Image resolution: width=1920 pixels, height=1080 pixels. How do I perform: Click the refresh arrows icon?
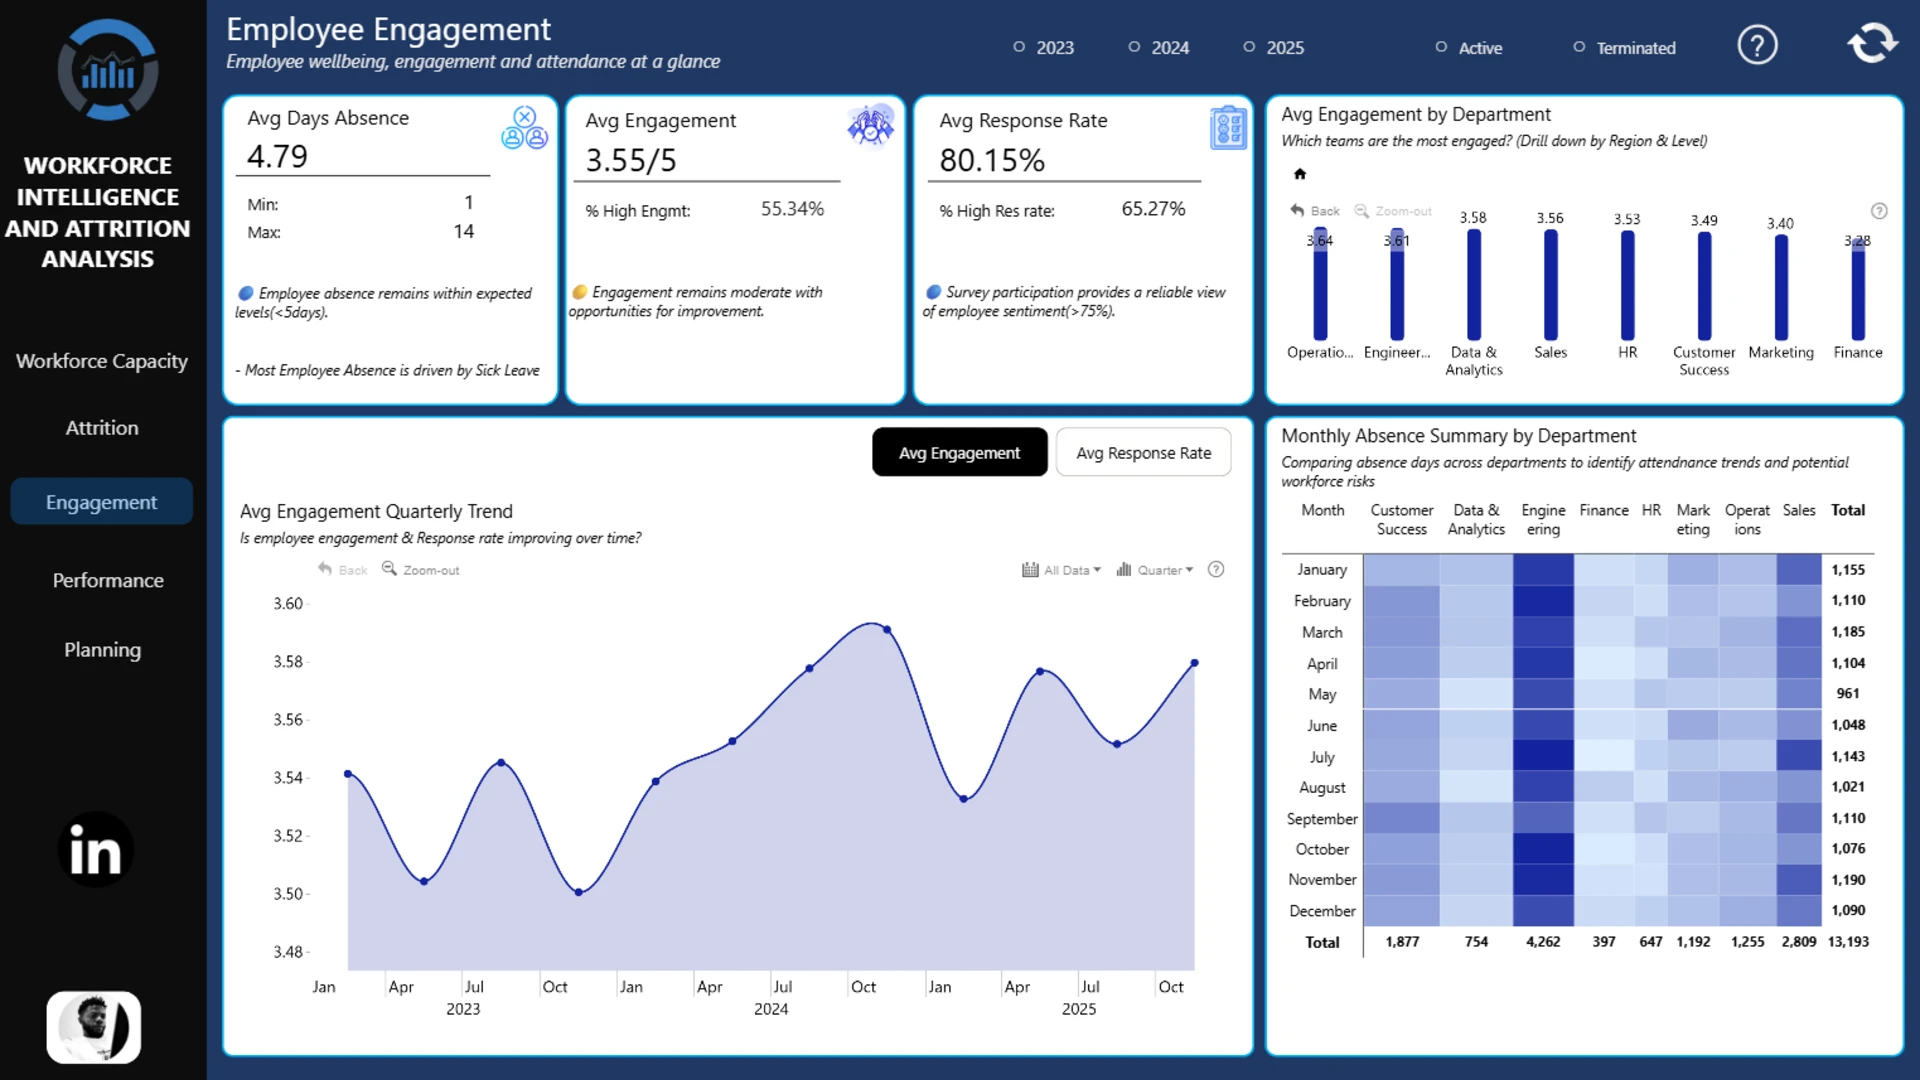(x=1872, y=43)
